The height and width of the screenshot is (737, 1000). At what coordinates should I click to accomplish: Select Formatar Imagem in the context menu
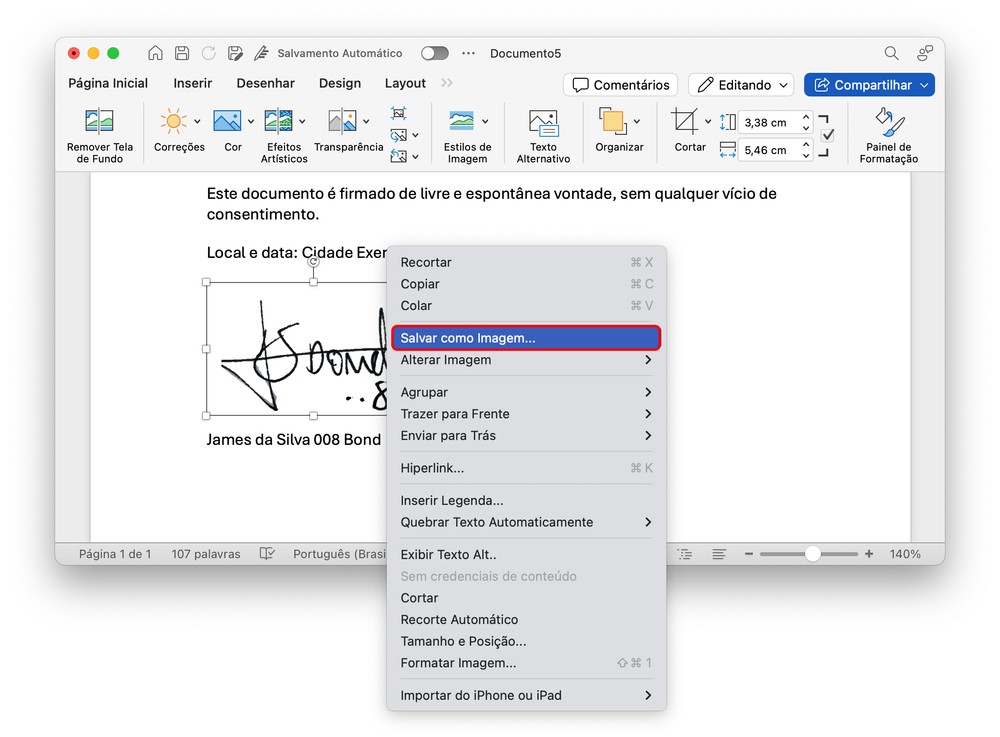[458, 663]
